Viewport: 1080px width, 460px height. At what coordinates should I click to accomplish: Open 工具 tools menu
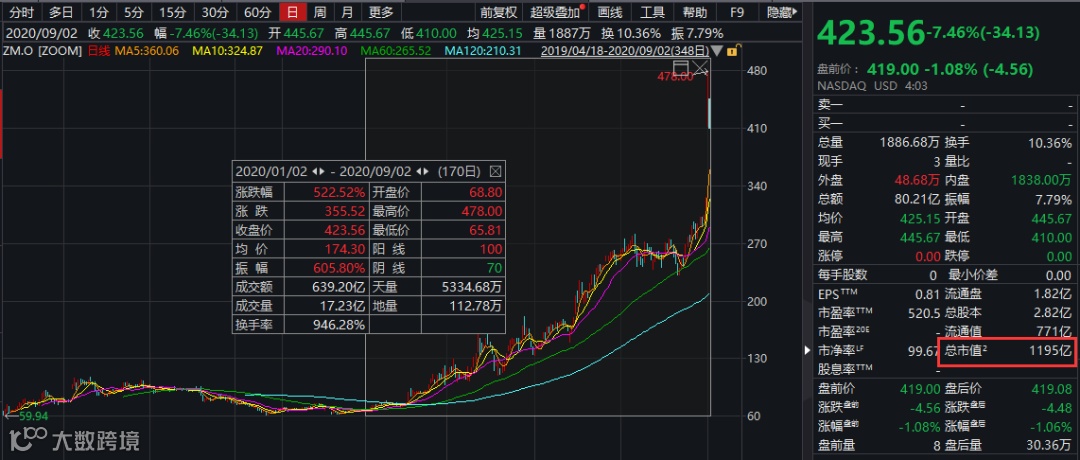click(652, 12)
